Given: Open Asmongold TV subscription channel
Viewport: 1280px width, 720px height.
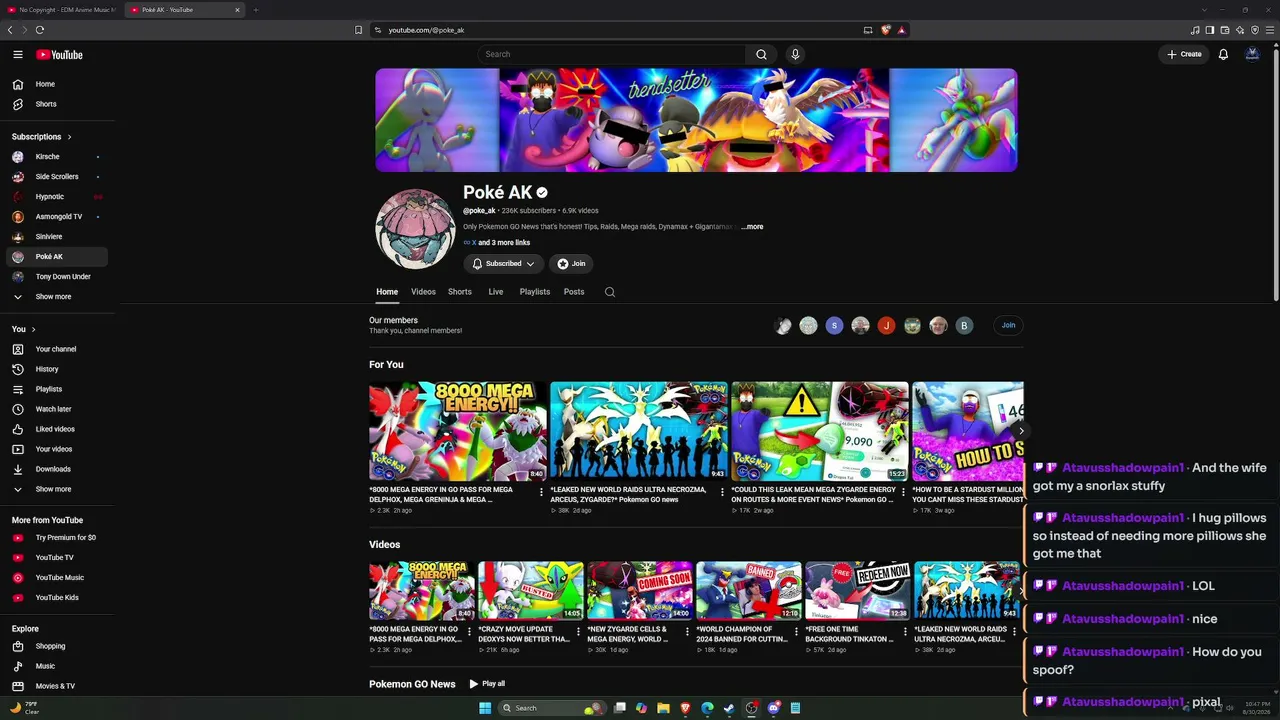Looking at the screenshot, I should [x=57, y=217].
